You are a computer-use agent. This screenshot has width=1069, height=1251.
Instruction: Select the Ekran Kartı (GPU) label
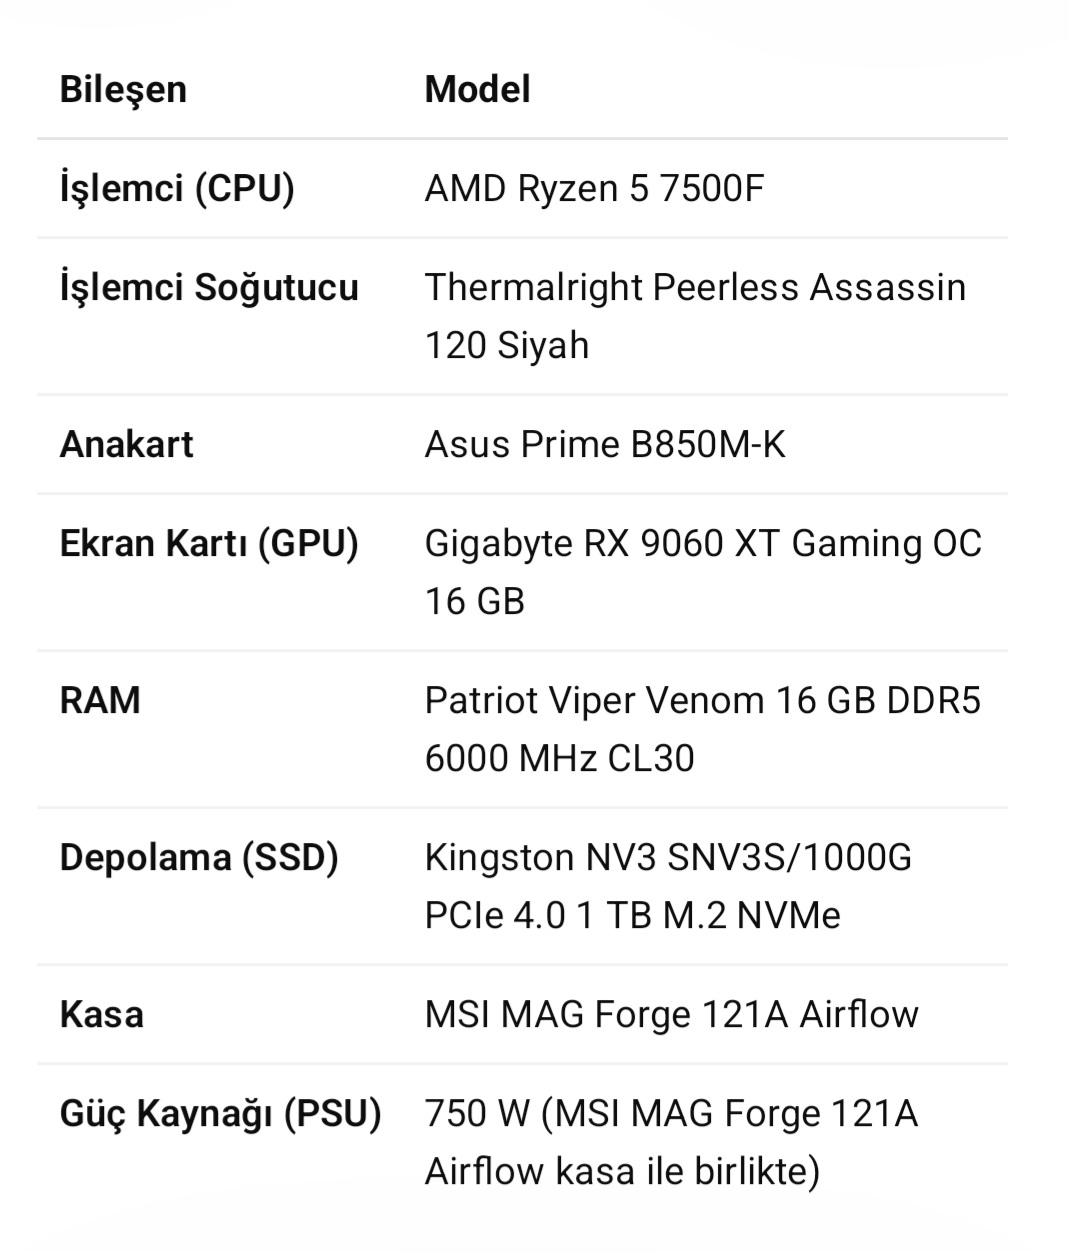(x=209, y=544)
